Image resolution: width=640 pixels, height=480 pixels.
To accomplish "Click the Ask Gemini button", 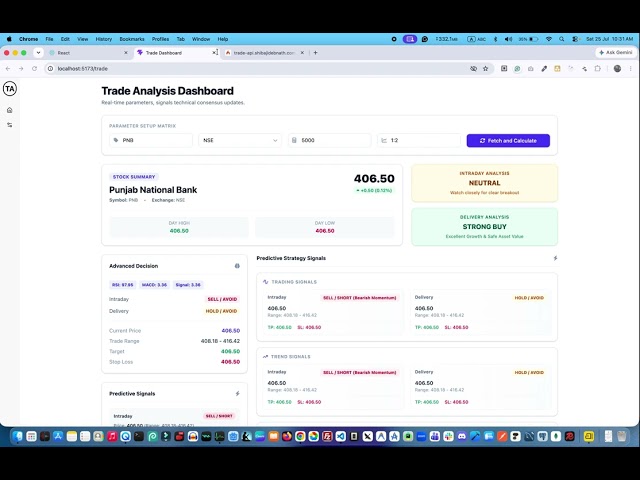I will coord(616,52).
